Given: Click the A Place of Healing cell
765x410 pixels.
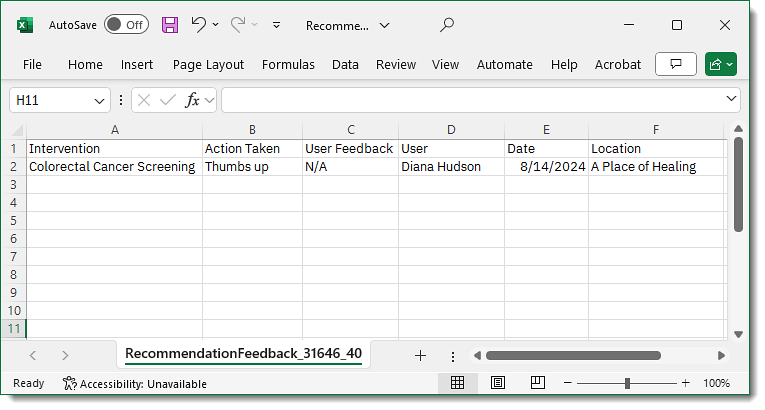Looking at the screenshot, I should (656, 167).
